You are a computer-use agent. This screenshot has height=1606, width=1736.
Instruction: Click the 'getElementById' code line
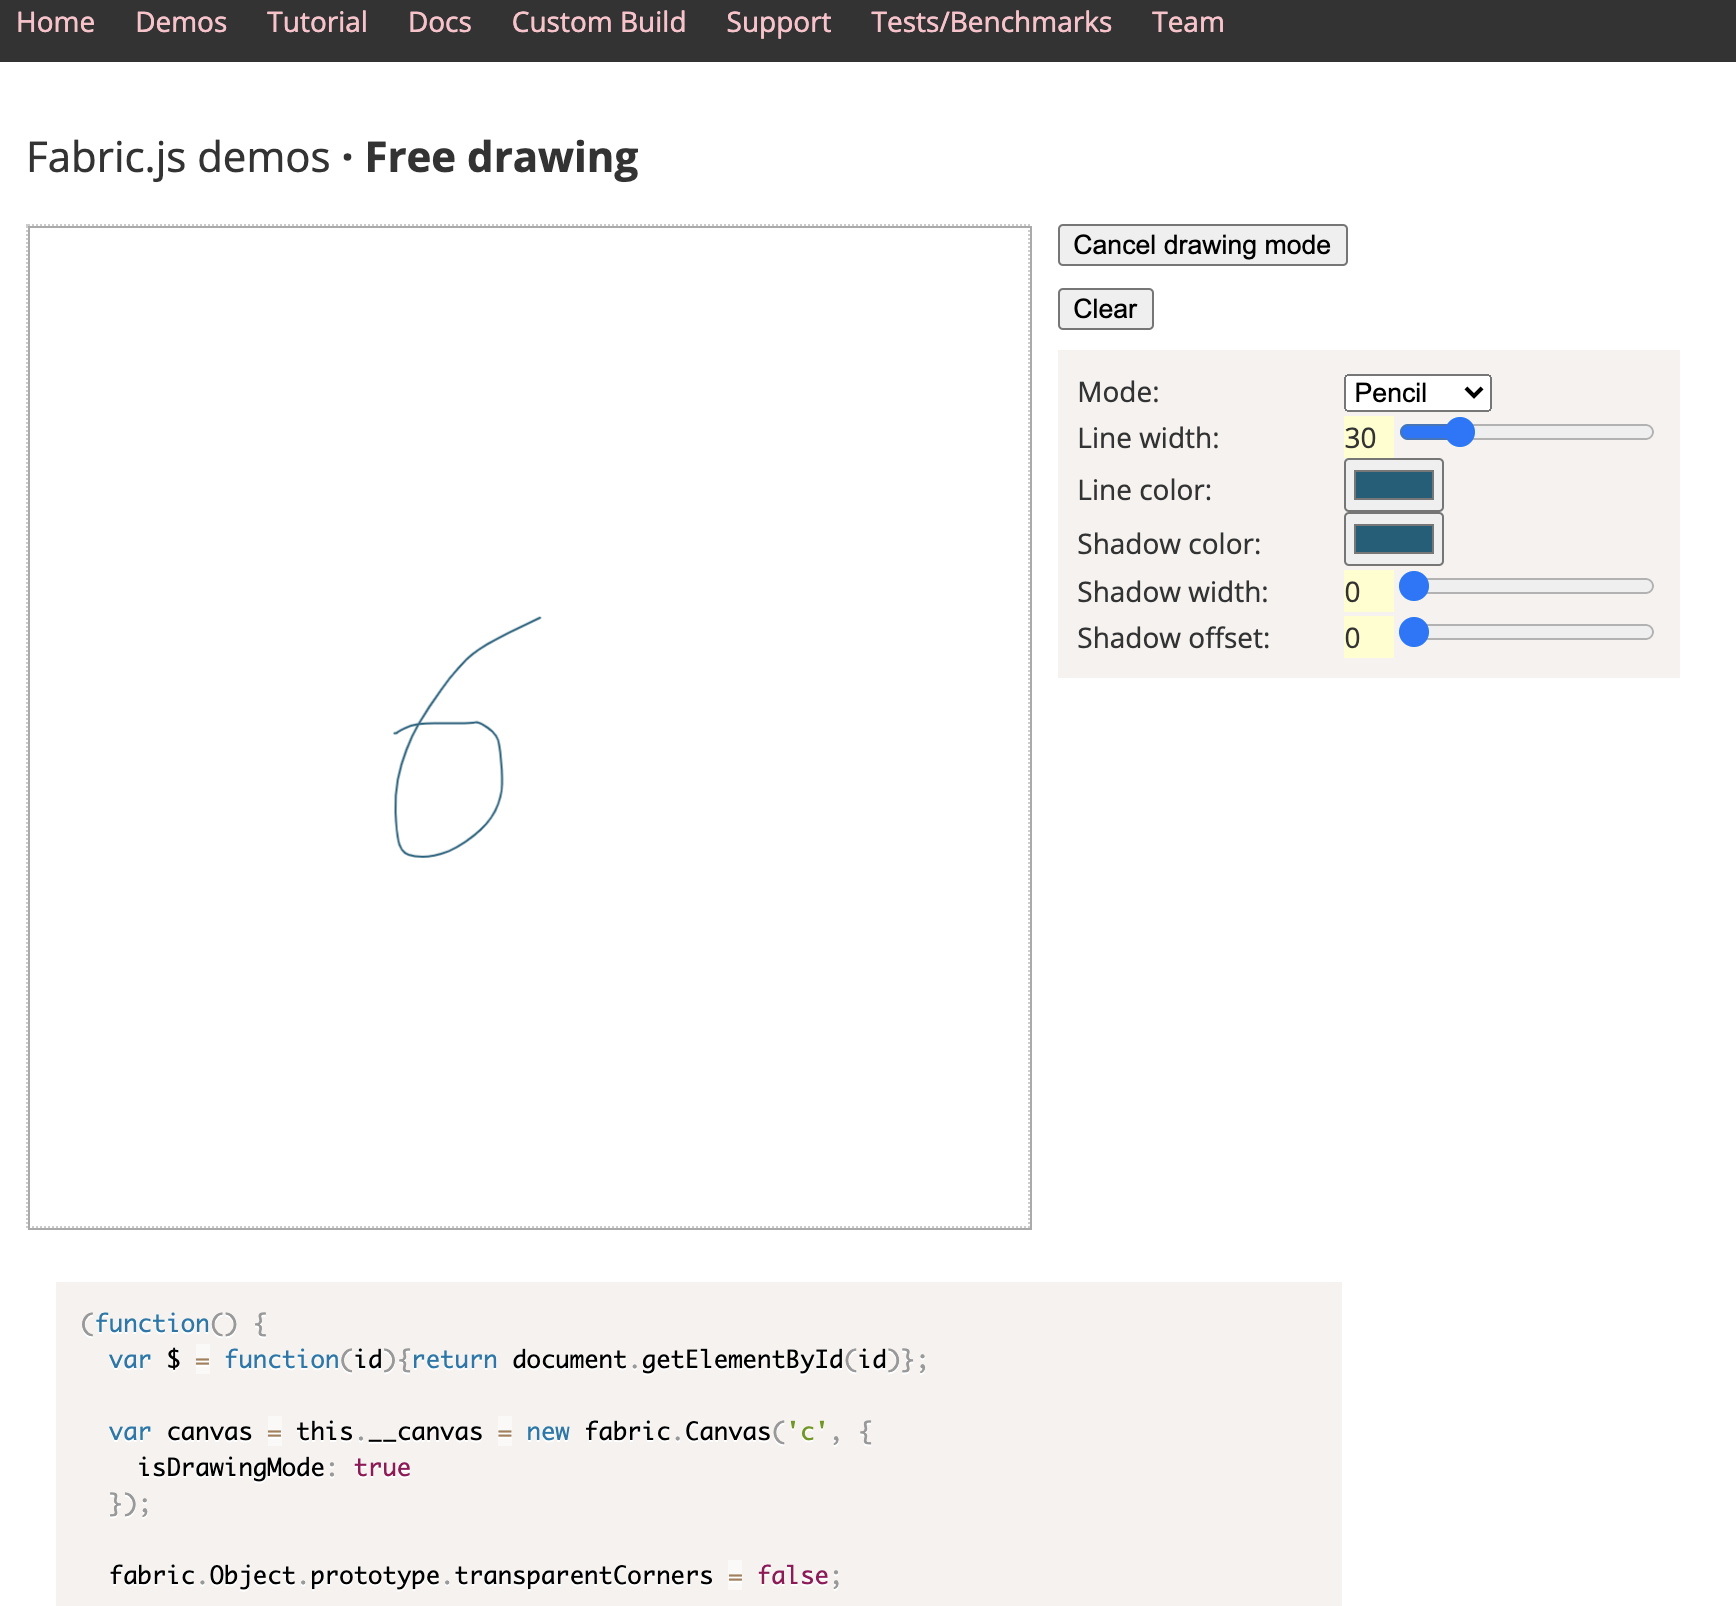pos(518,1359)
